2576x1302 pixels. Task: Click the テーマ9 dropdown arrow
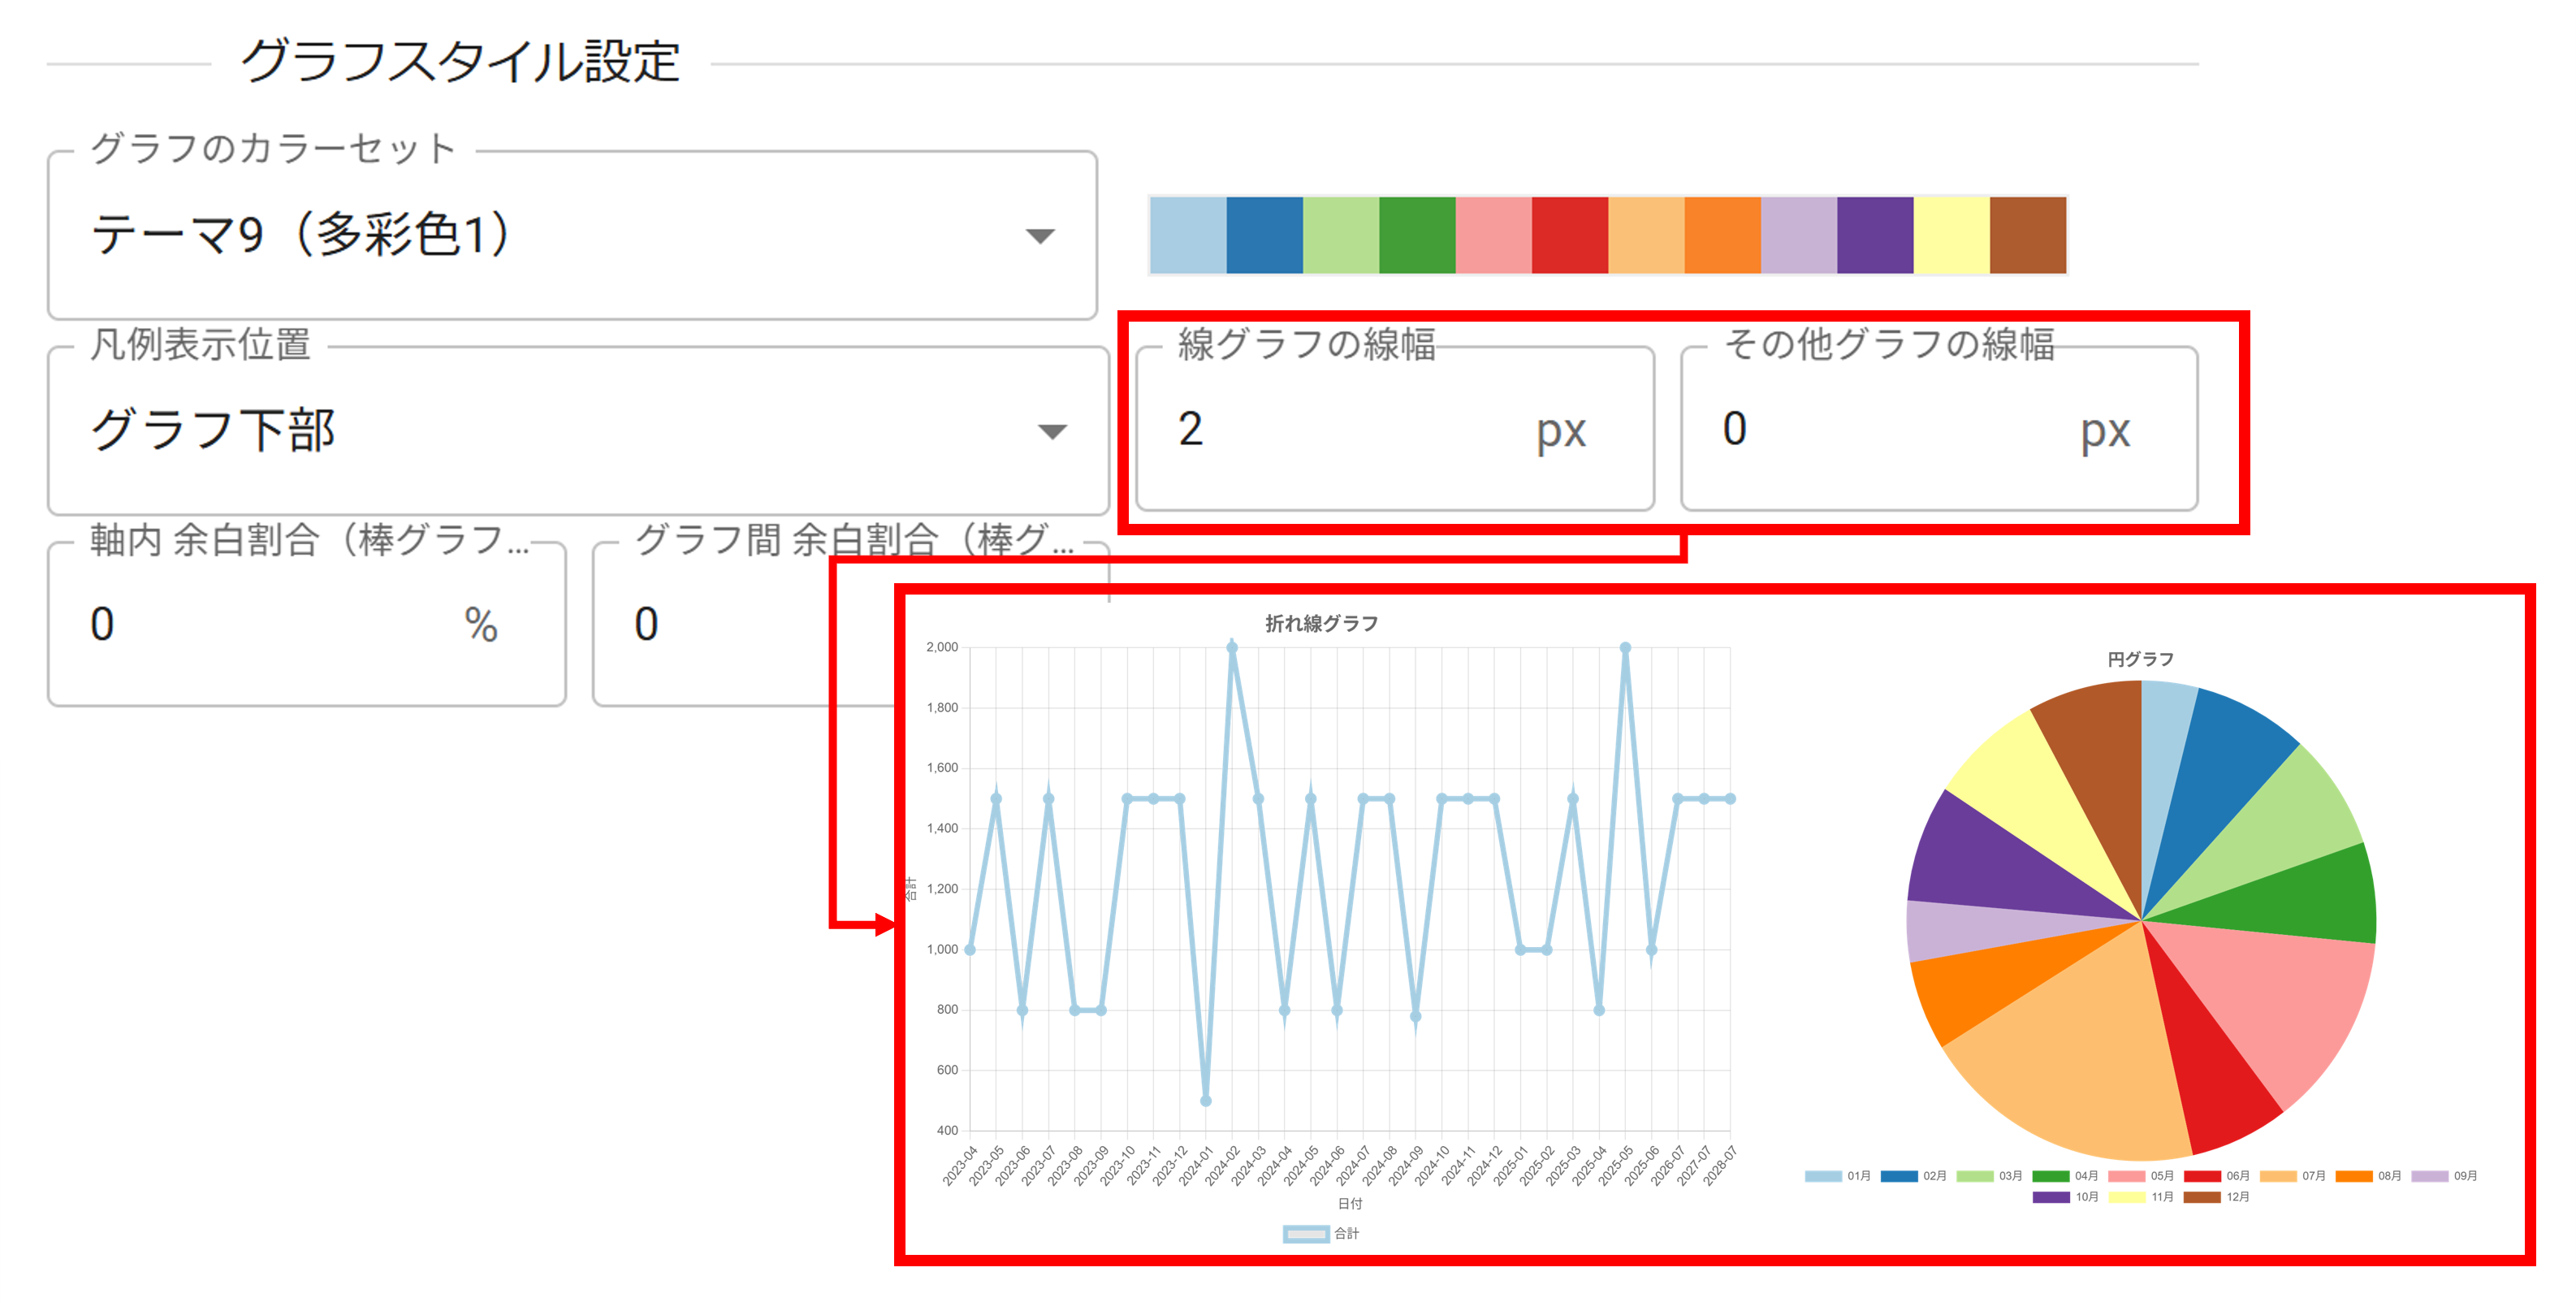(x=1040, y=237)
